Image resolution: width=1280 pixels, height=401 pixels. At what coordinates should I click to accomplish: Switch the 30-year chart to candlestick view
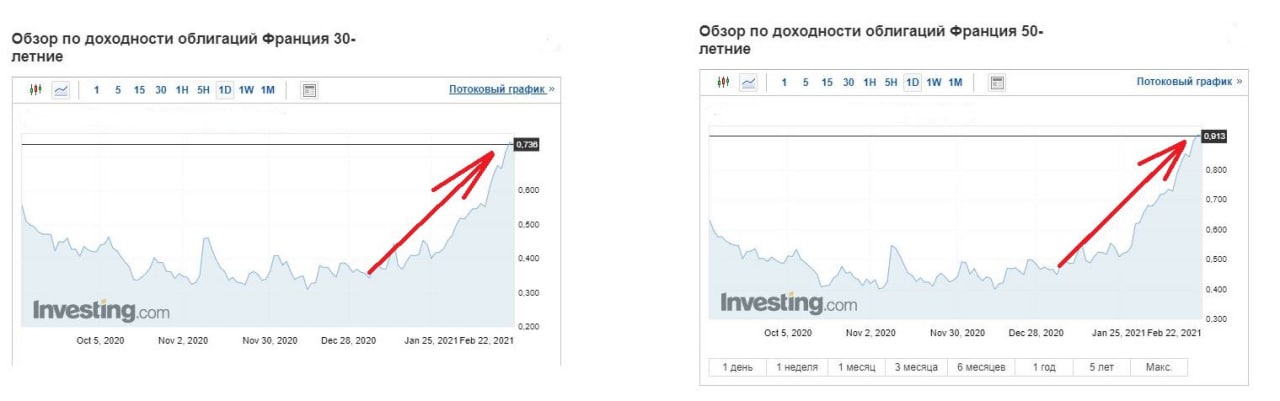tap(37, 90)
